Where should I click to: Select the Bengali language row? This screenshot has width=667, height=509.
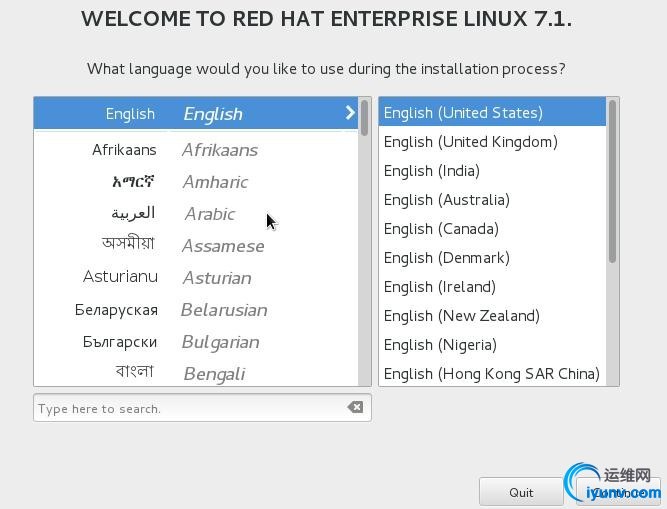pos(196,373)
